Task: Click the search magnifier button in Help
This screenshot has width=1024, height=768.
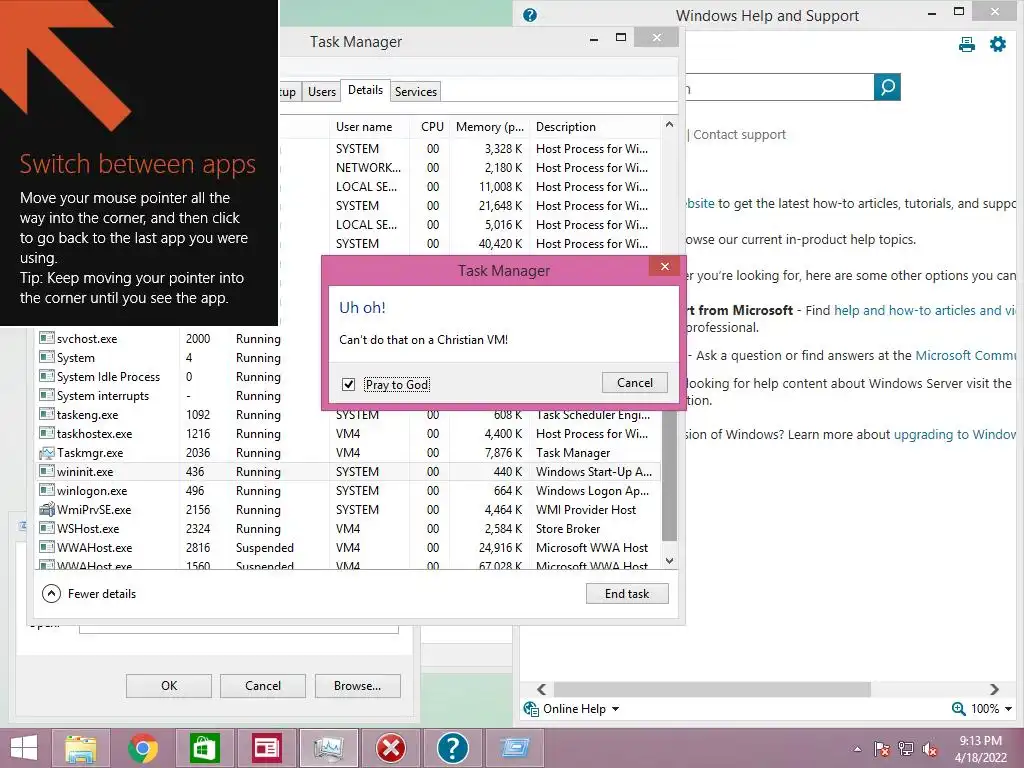Action: coord(888,87)
